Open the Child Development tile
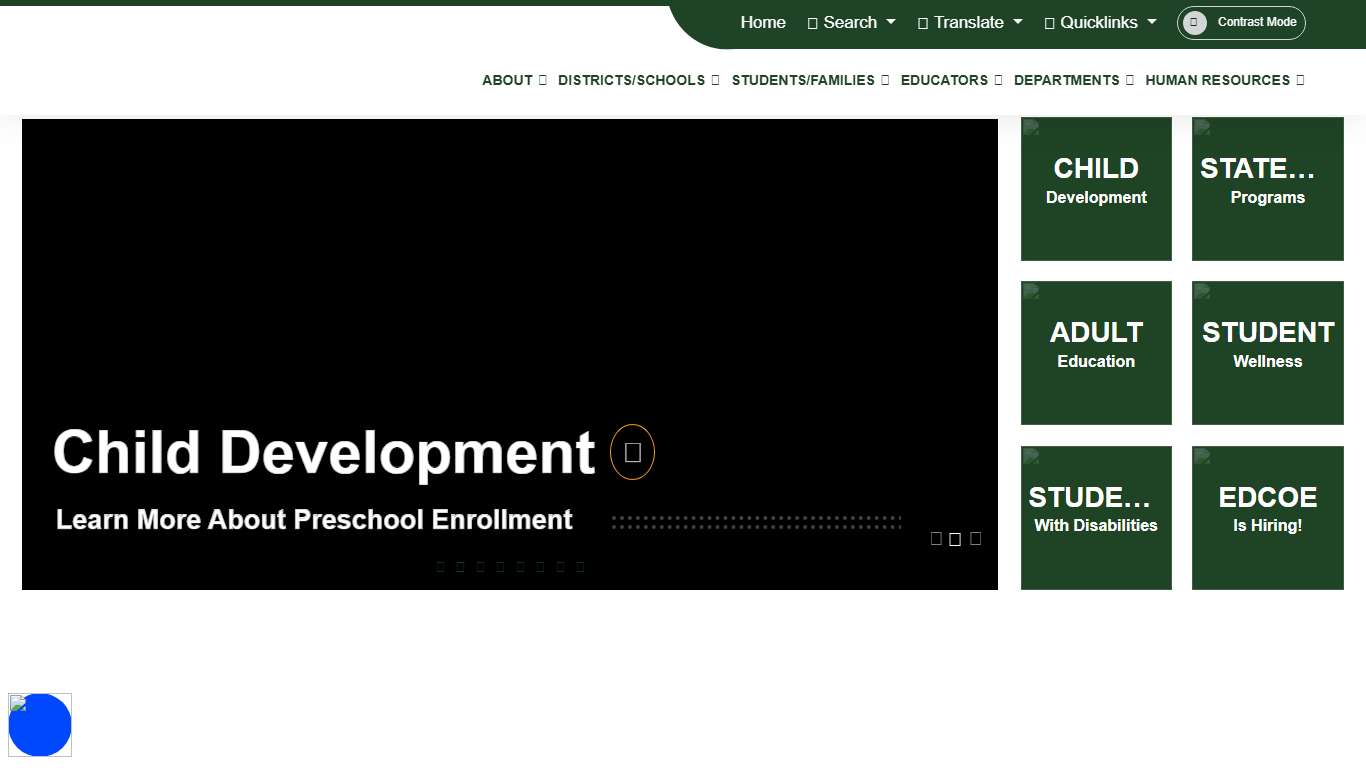This screenshot has width=1366, height=768. pos(1096,188)
